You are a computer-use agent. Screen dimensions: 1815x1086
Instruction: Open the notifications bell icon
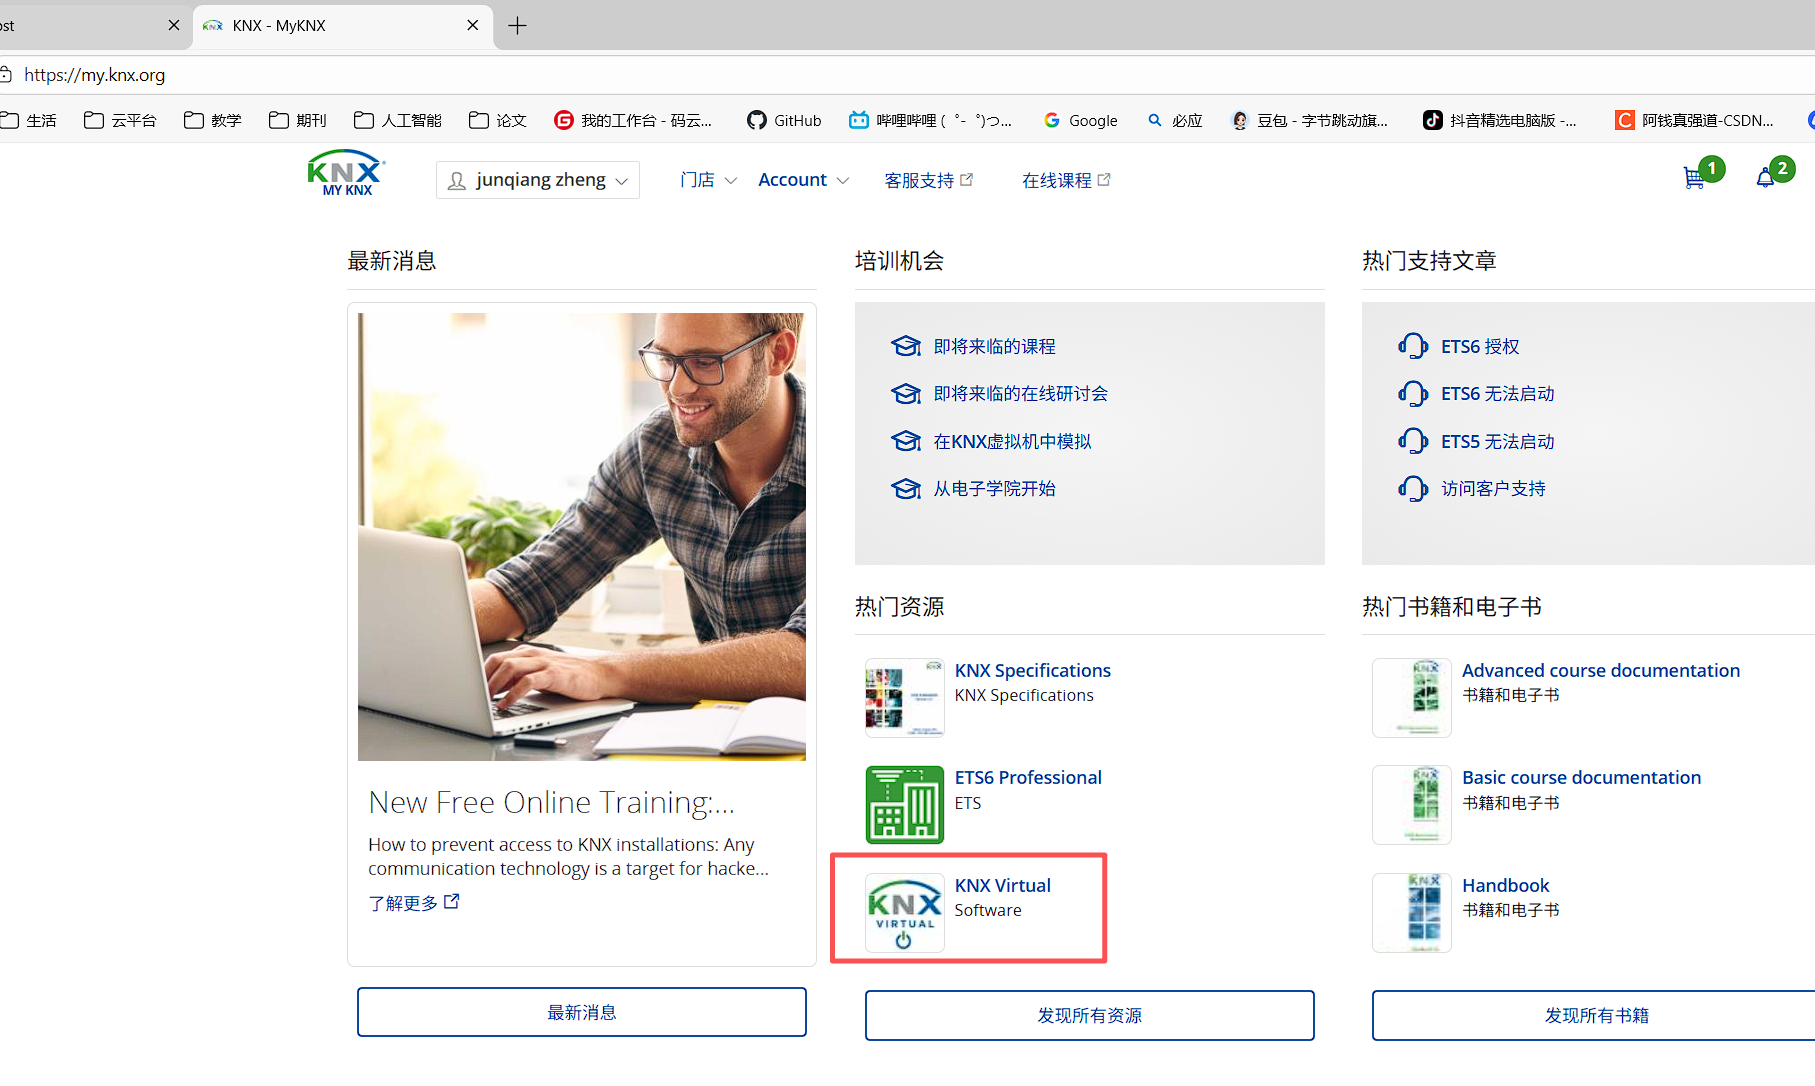point(1765,178)
